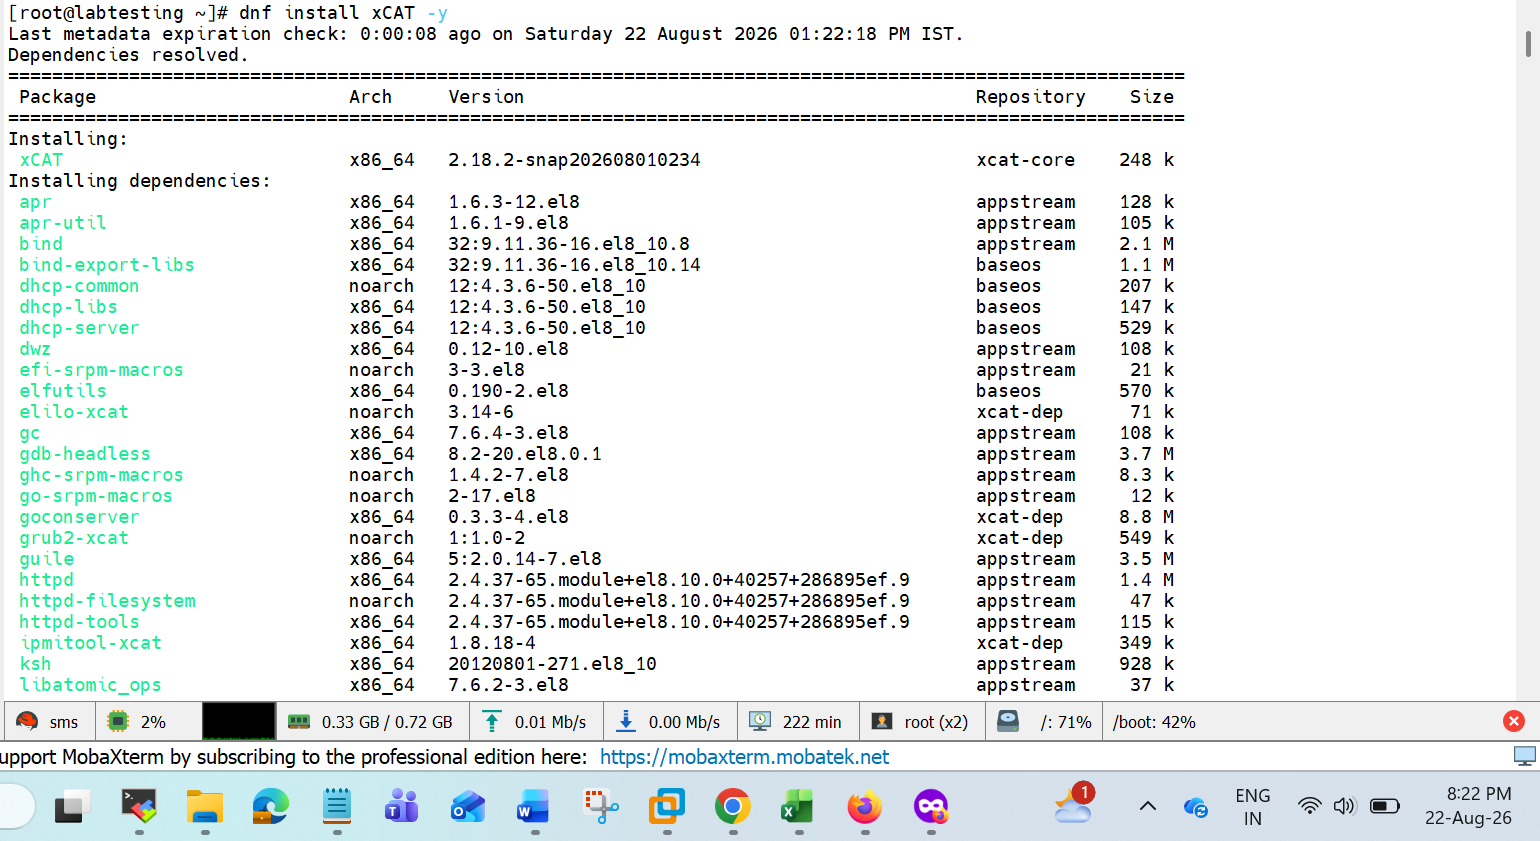Click the CPU usage chip icon
The width and height of the screenshot is (1540, 841).
118,721
